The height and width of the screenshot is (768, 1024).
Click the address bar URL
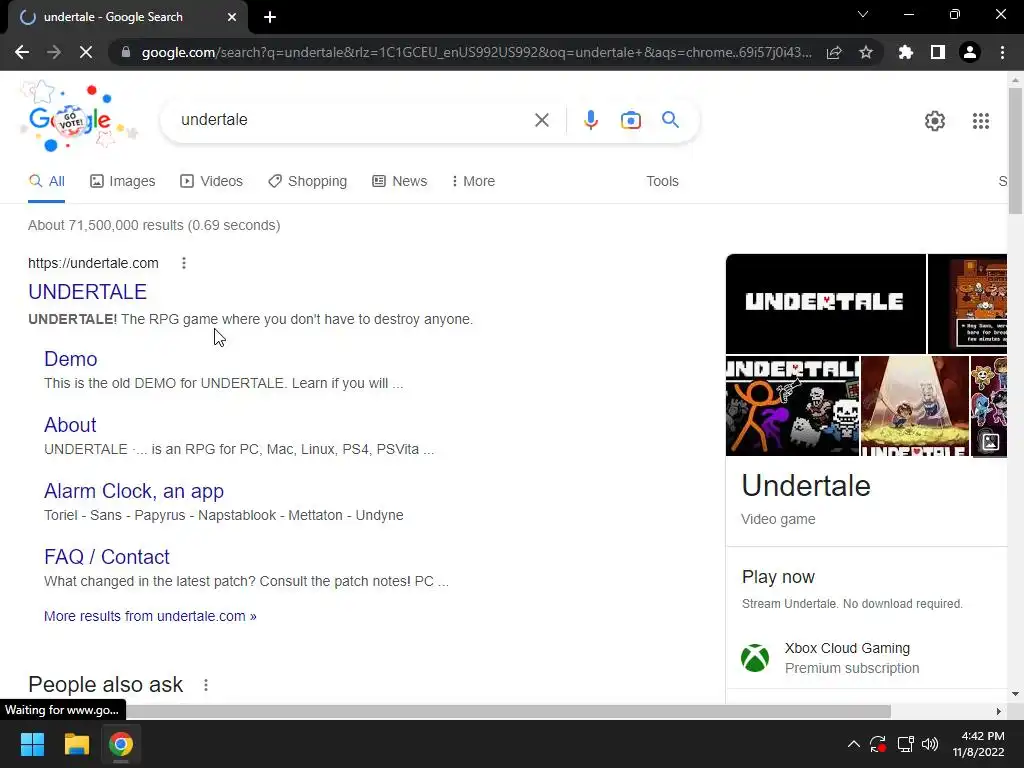(x=477, y=52)
